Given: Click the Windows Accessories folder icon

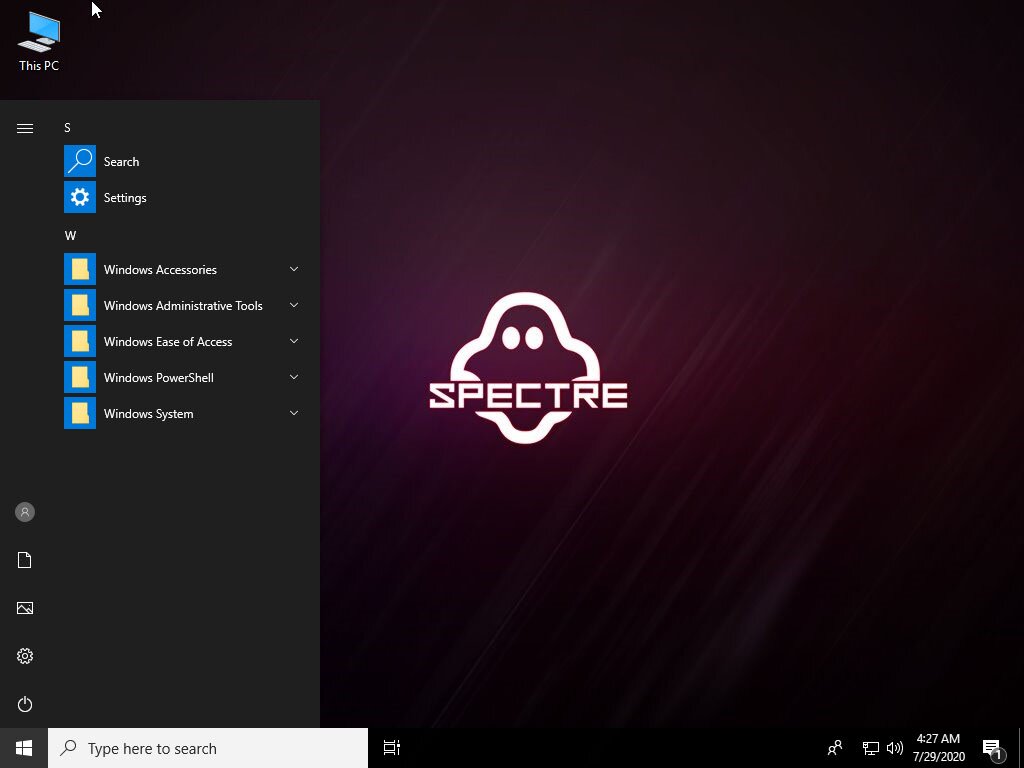Looking at the screenshot, I should 80,269.
